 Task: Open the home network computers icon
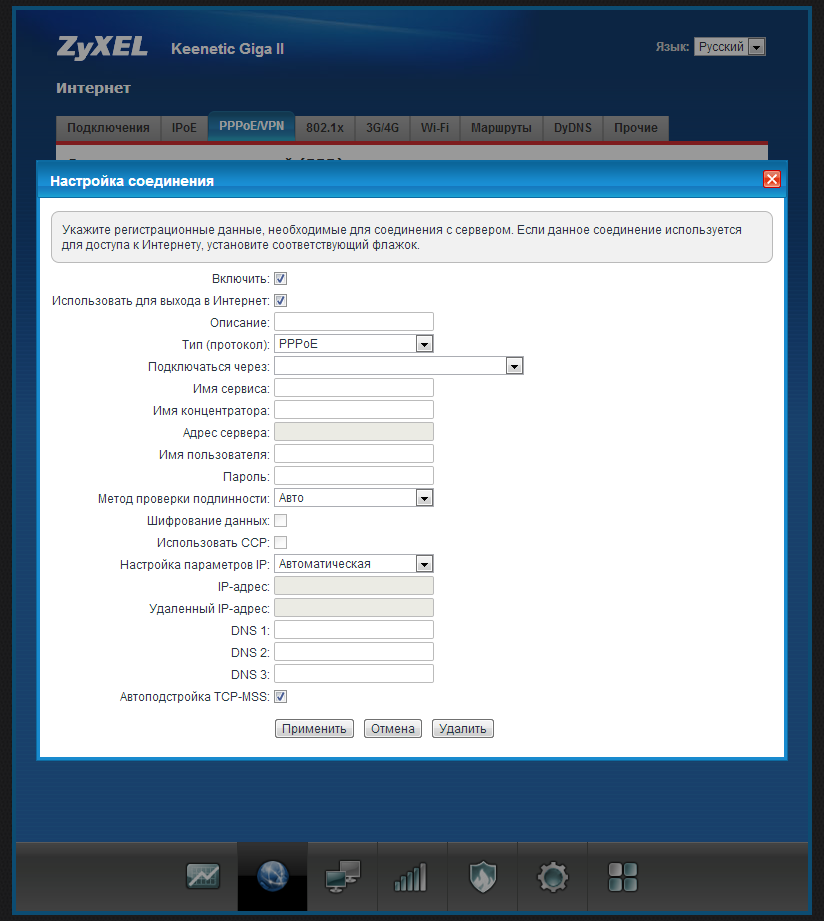tap(342, 876)
